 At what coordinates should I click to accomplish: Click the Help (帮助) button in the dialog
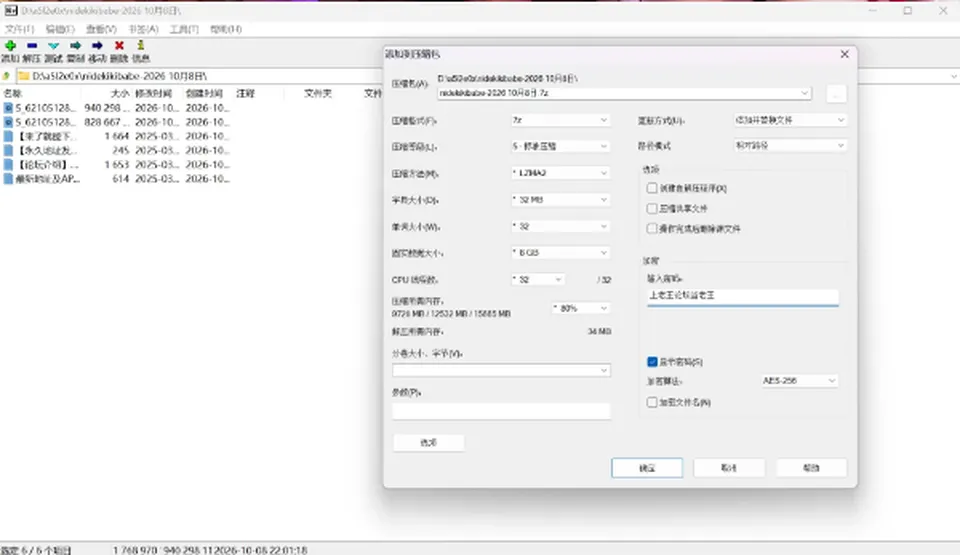pyautogui.click(x=811, y=468)
